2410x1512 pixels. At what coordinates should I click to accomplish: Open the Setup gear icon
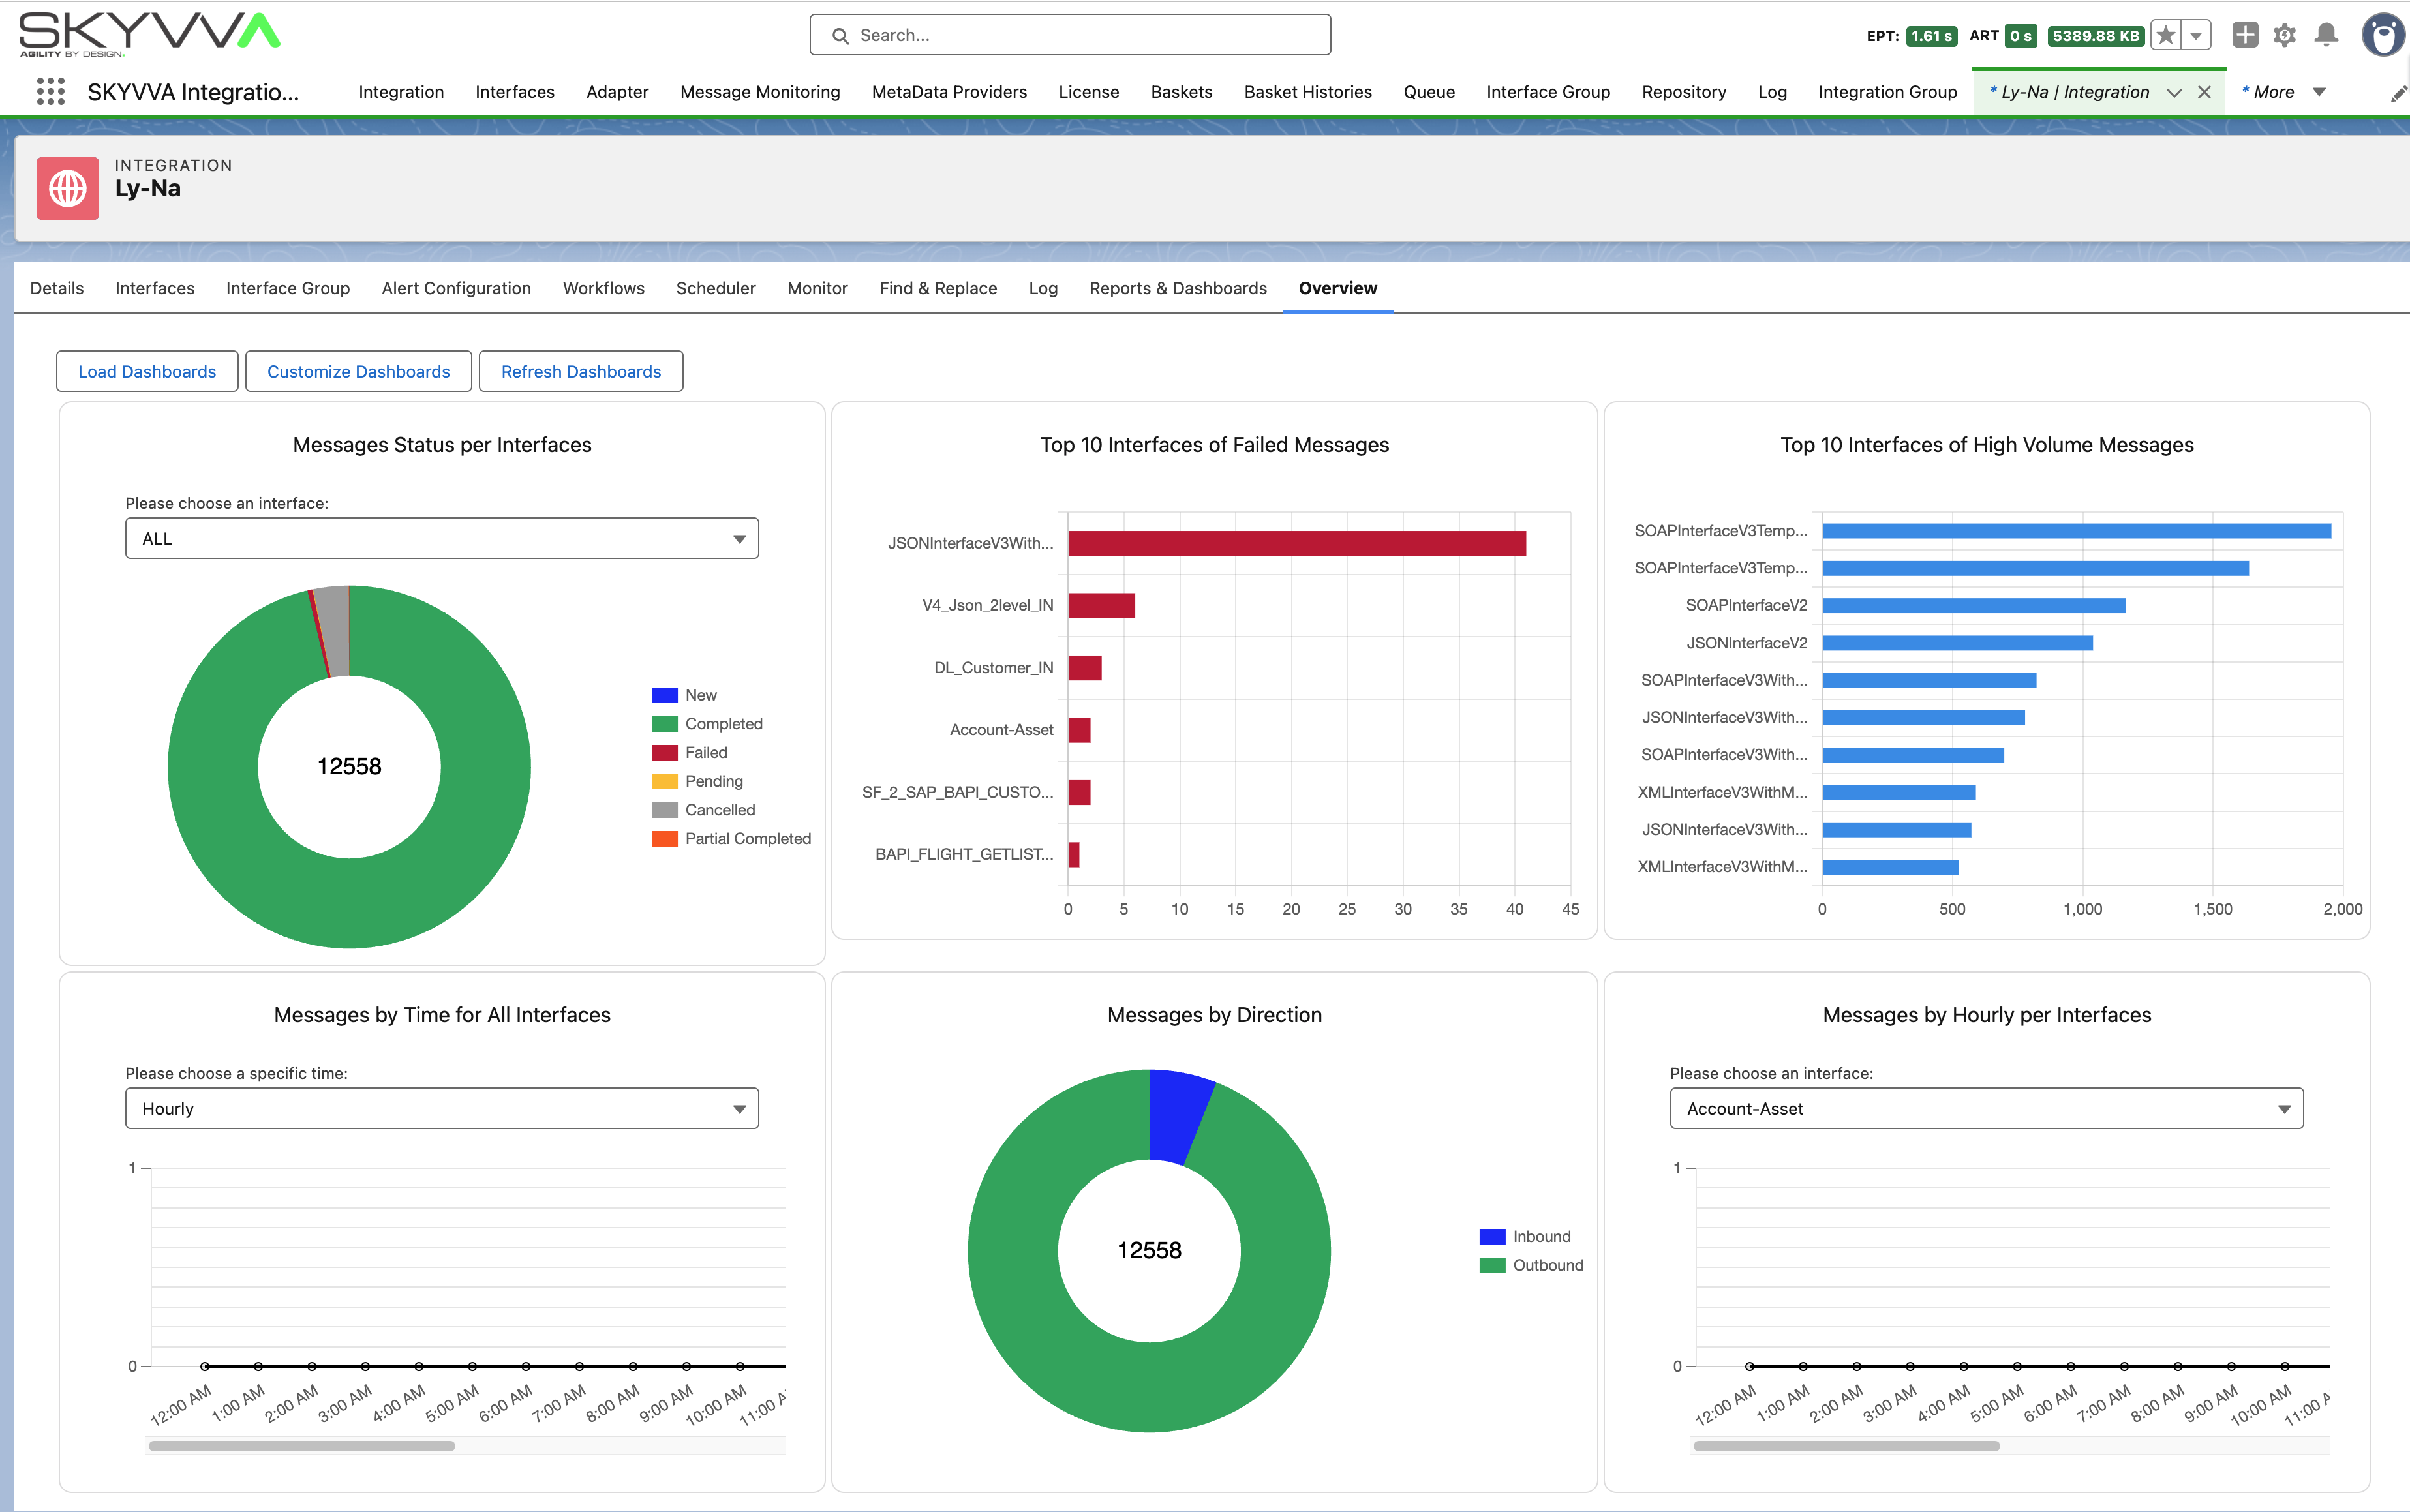pyautogui.click(x=2285, y=34)
